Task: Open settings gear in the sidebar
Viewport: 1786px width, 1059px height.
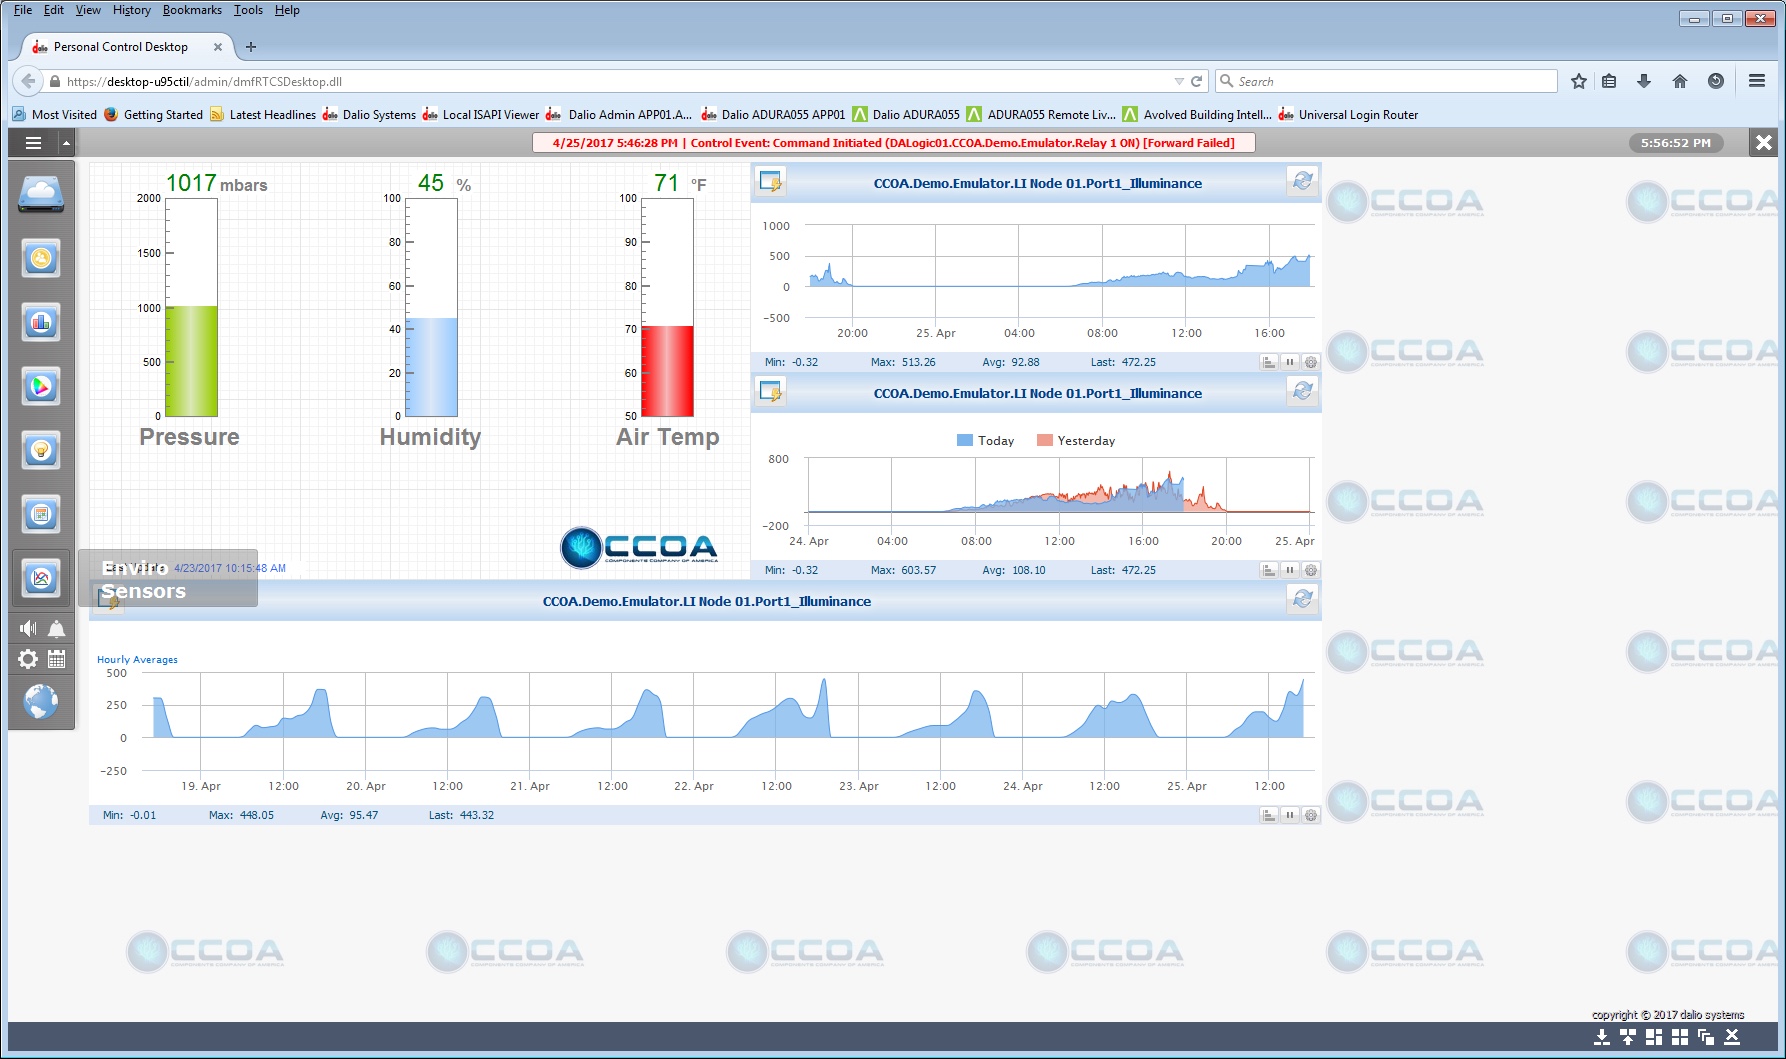Action: 28,659
